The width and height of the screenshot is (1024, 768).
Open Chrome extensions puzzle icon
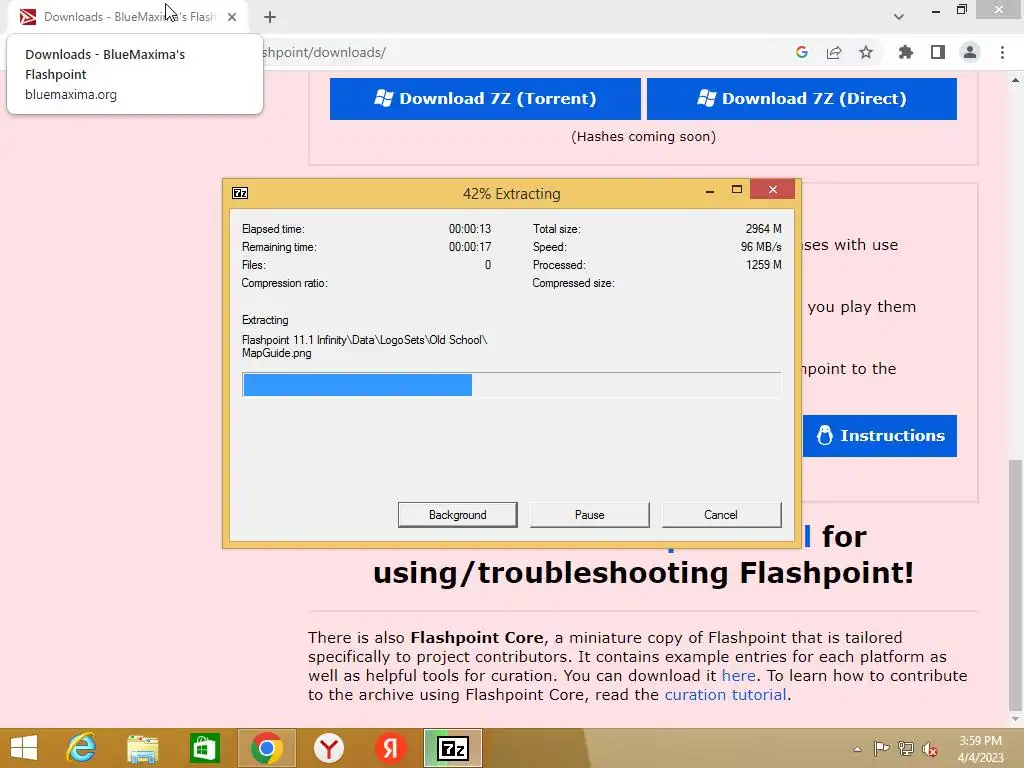pyautogui.click(x=906, y=52)
